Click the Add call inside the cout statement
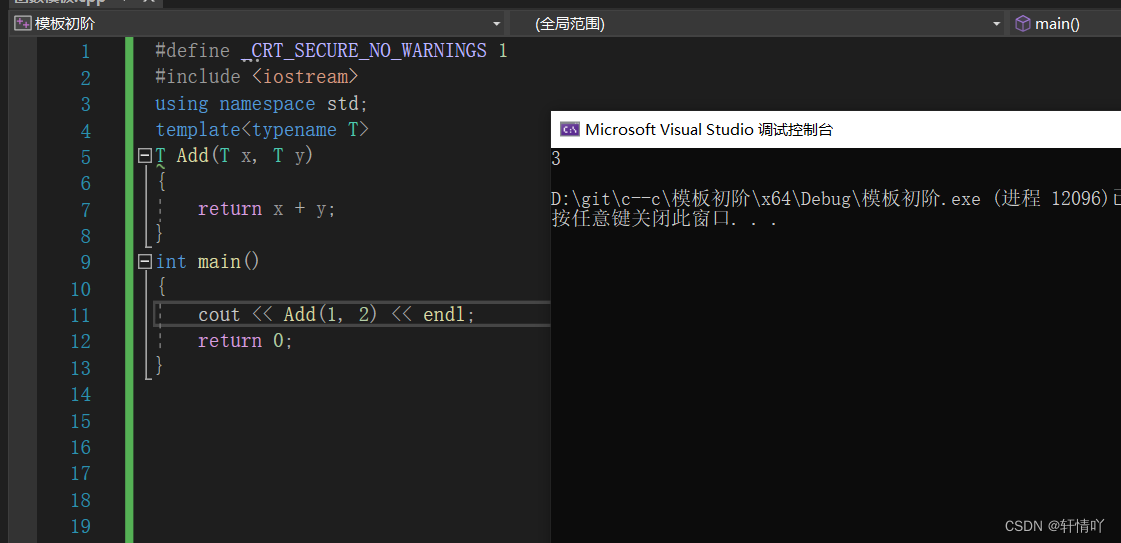The height and width of the screenshot is (543, 1121). click(299, 315)
